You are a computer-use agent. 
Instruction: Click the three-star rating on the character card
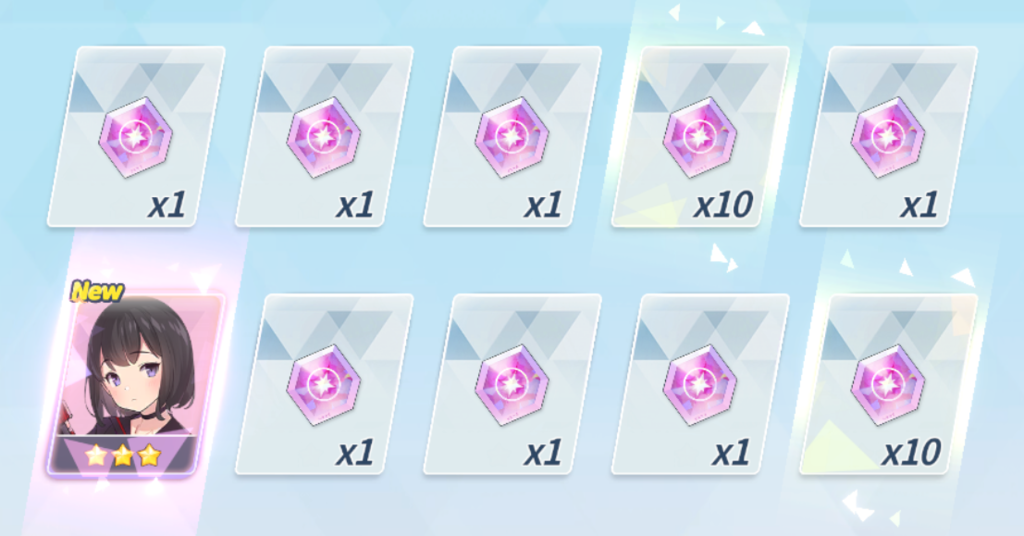123,455
